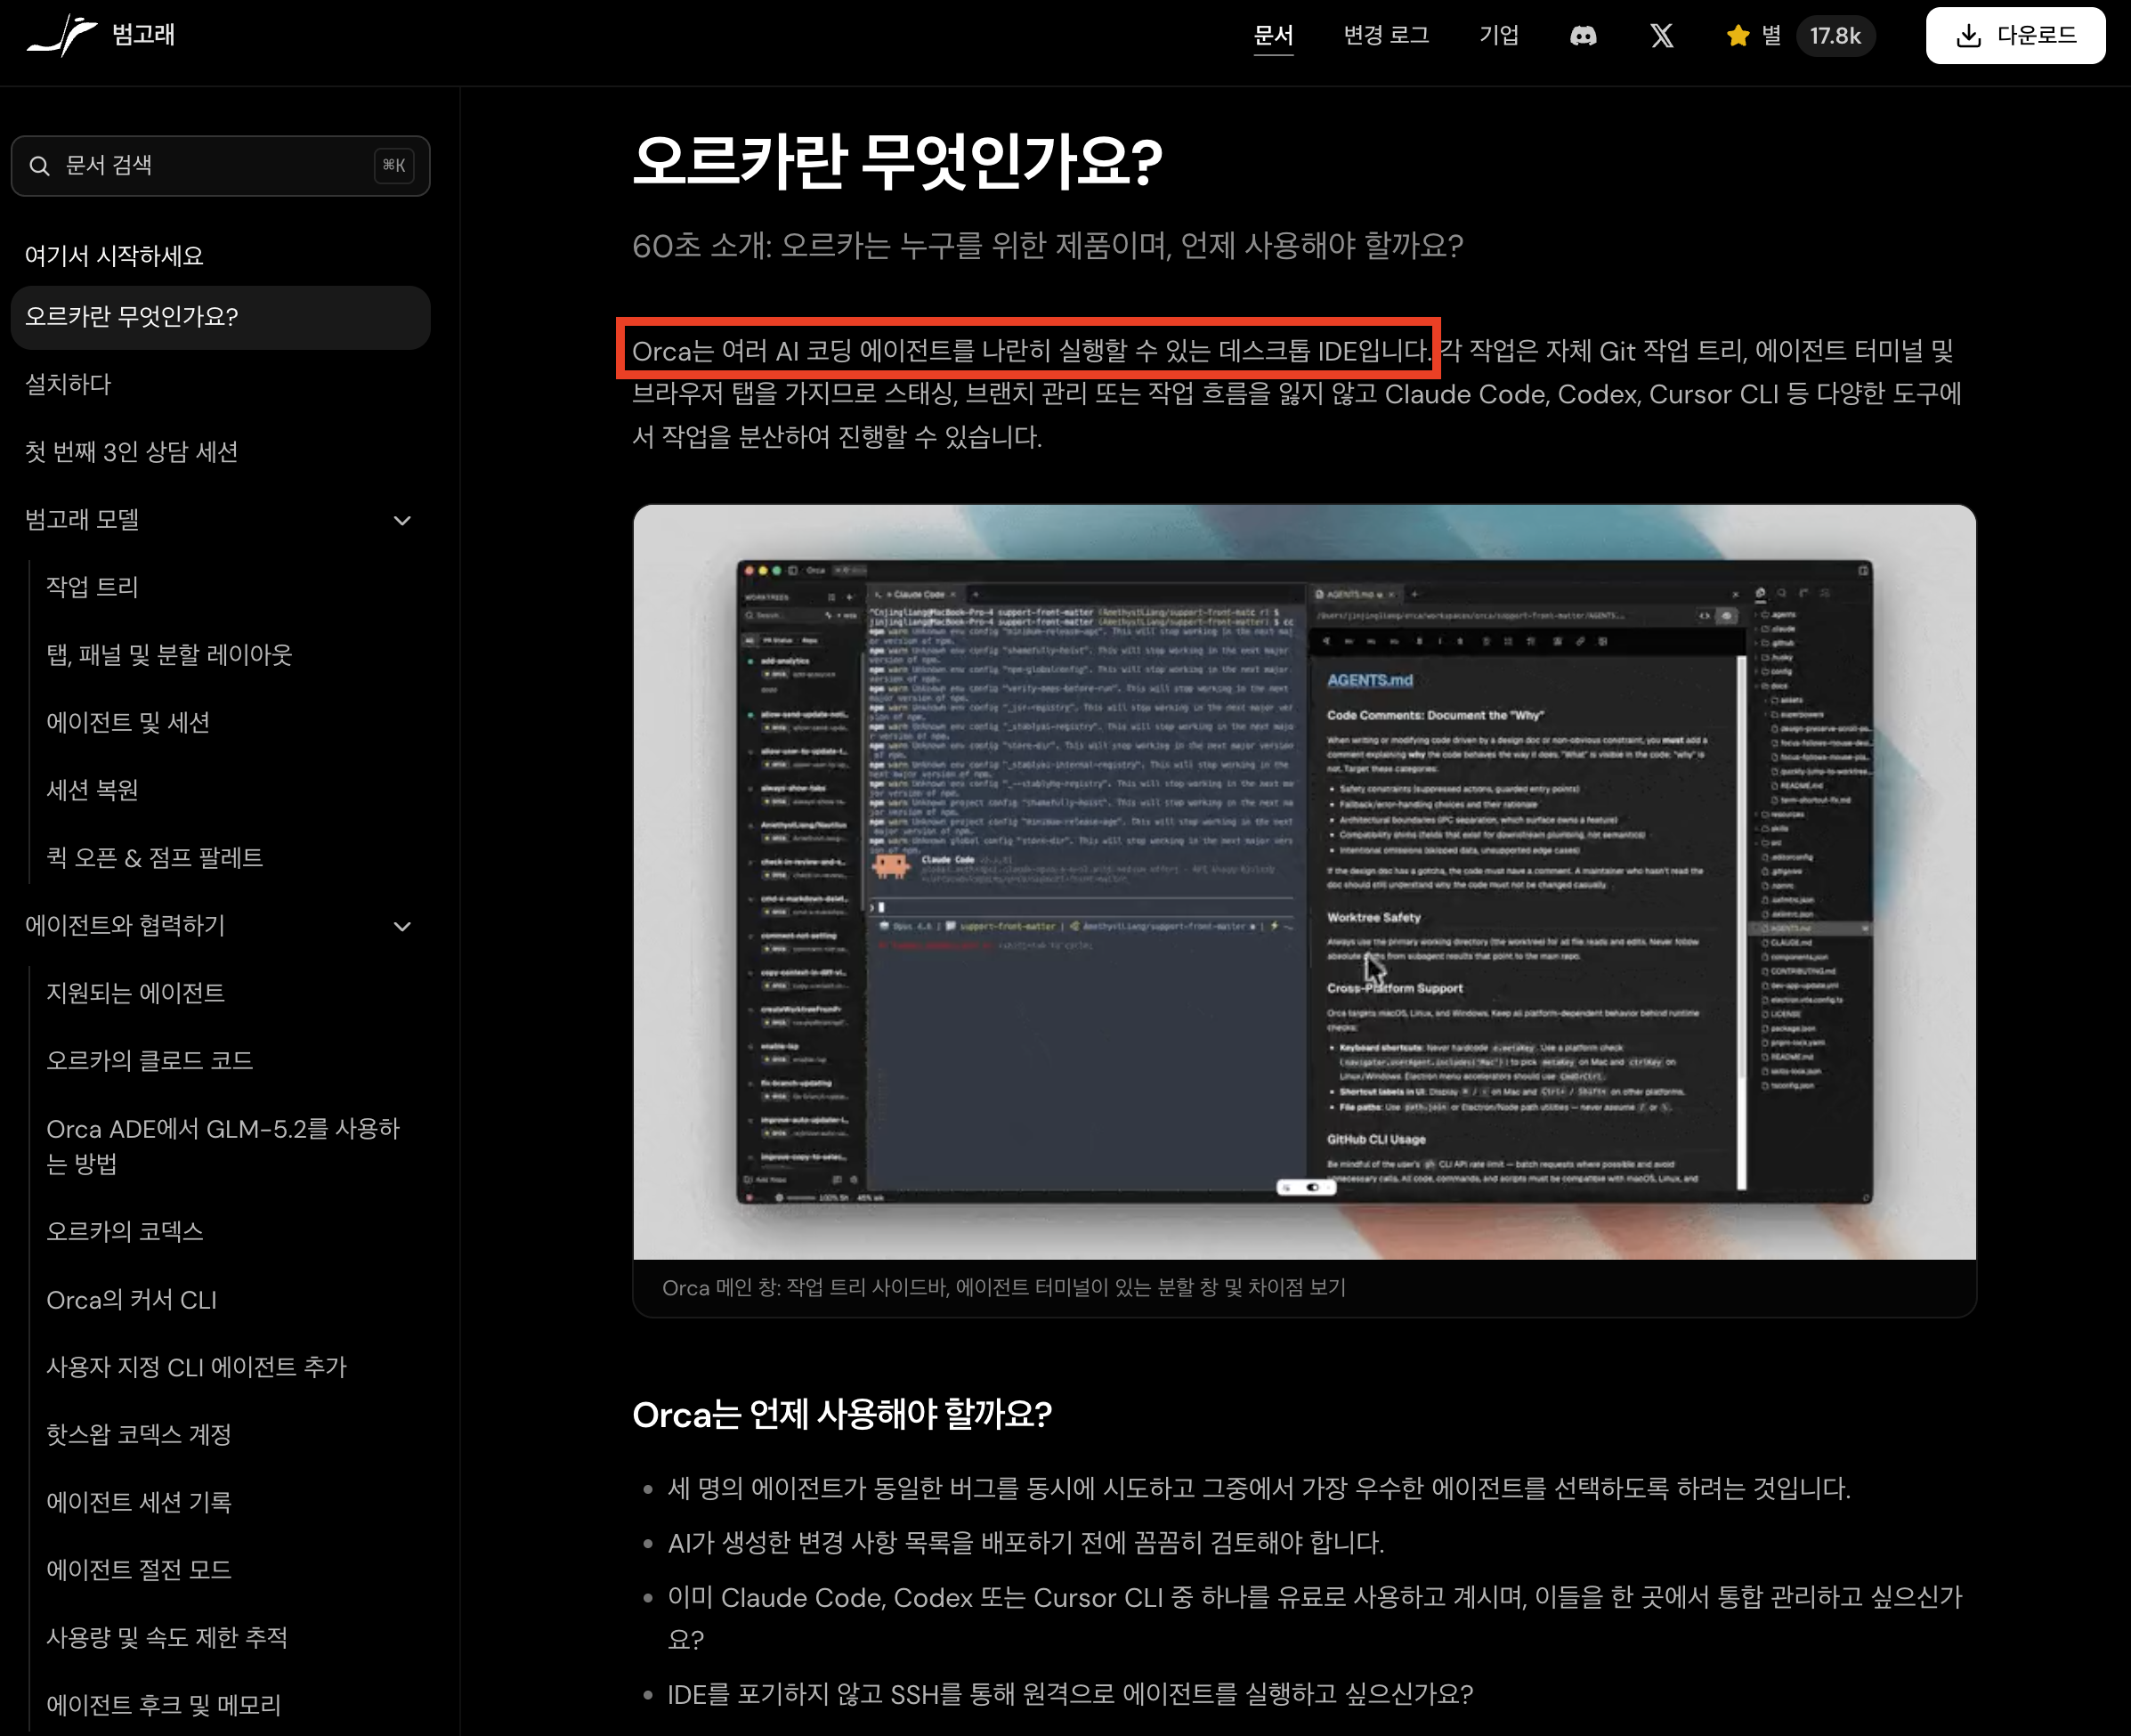Open the 에이전트 및 세션 page

[128, 723]
